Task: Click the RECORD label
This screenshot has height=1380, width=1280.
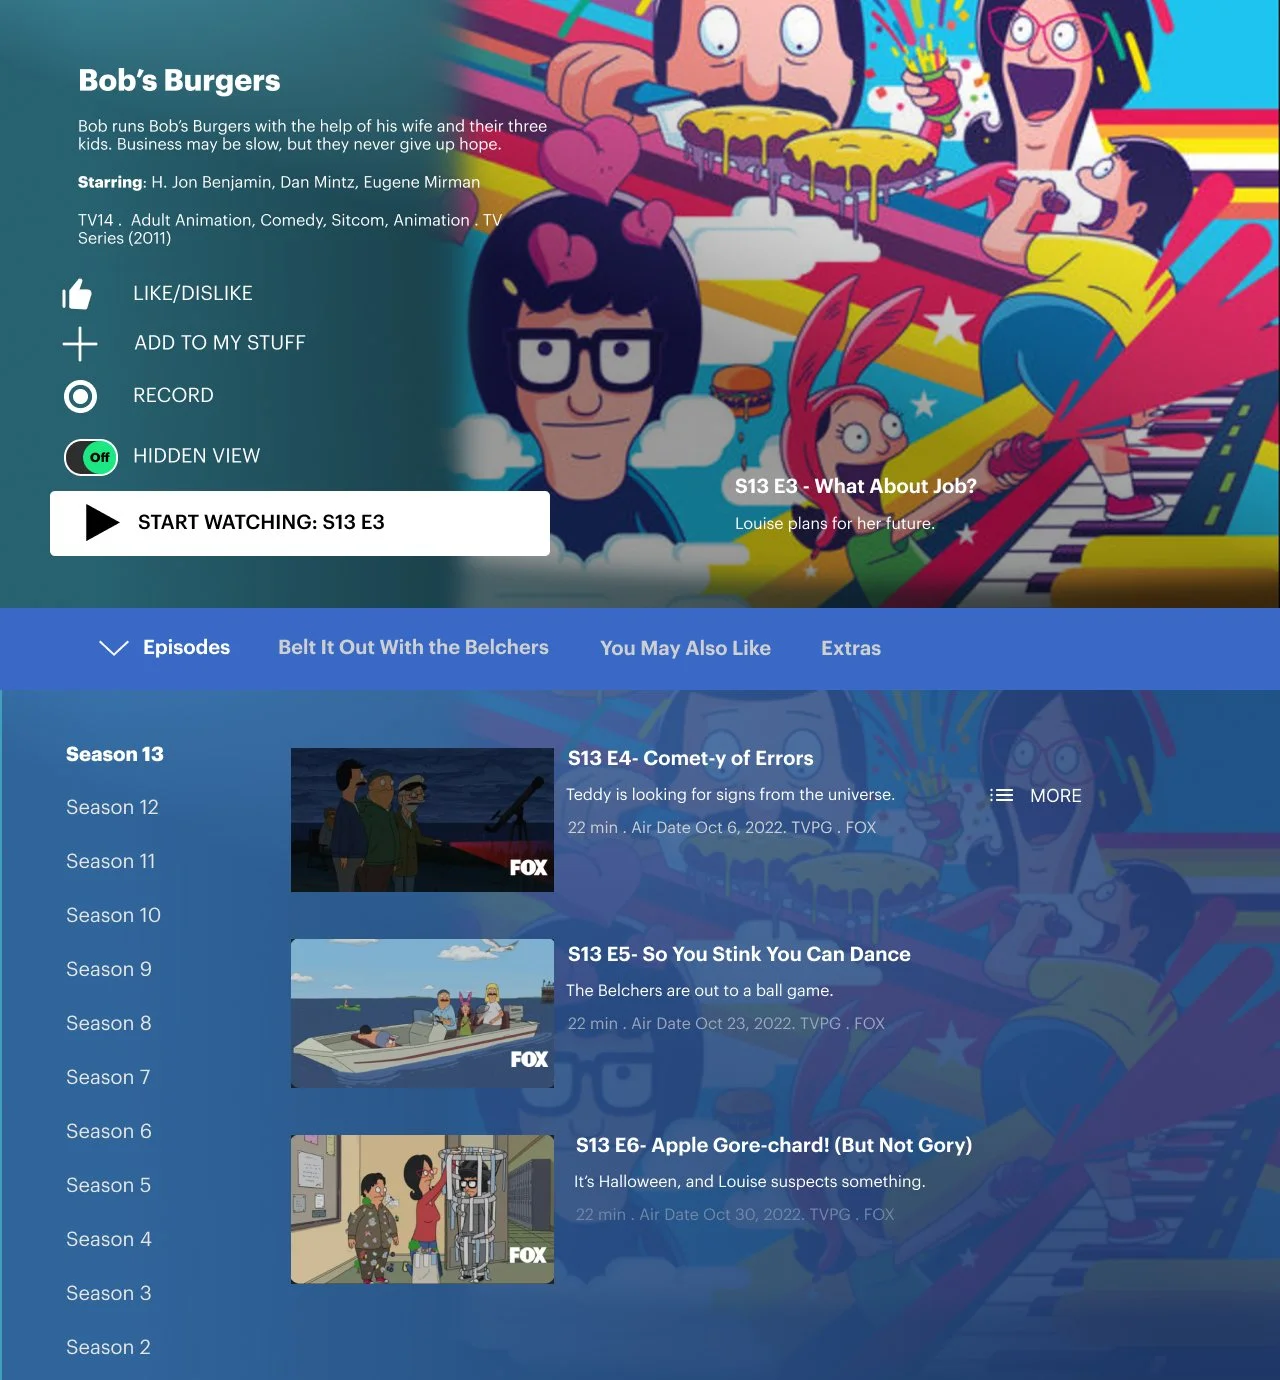Action: pos(173,395)
